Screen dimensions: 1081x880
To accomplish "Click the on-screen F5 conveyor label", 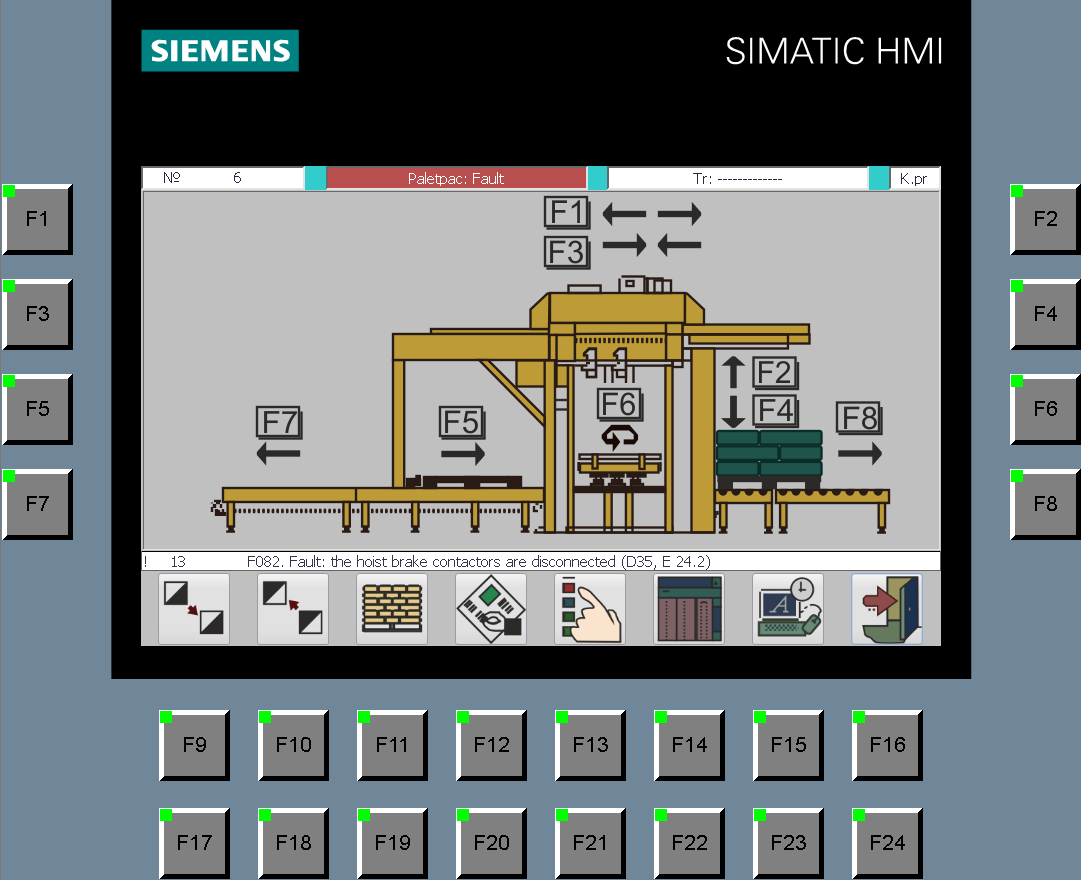I will pyautogui.click(x=462, y=422).
